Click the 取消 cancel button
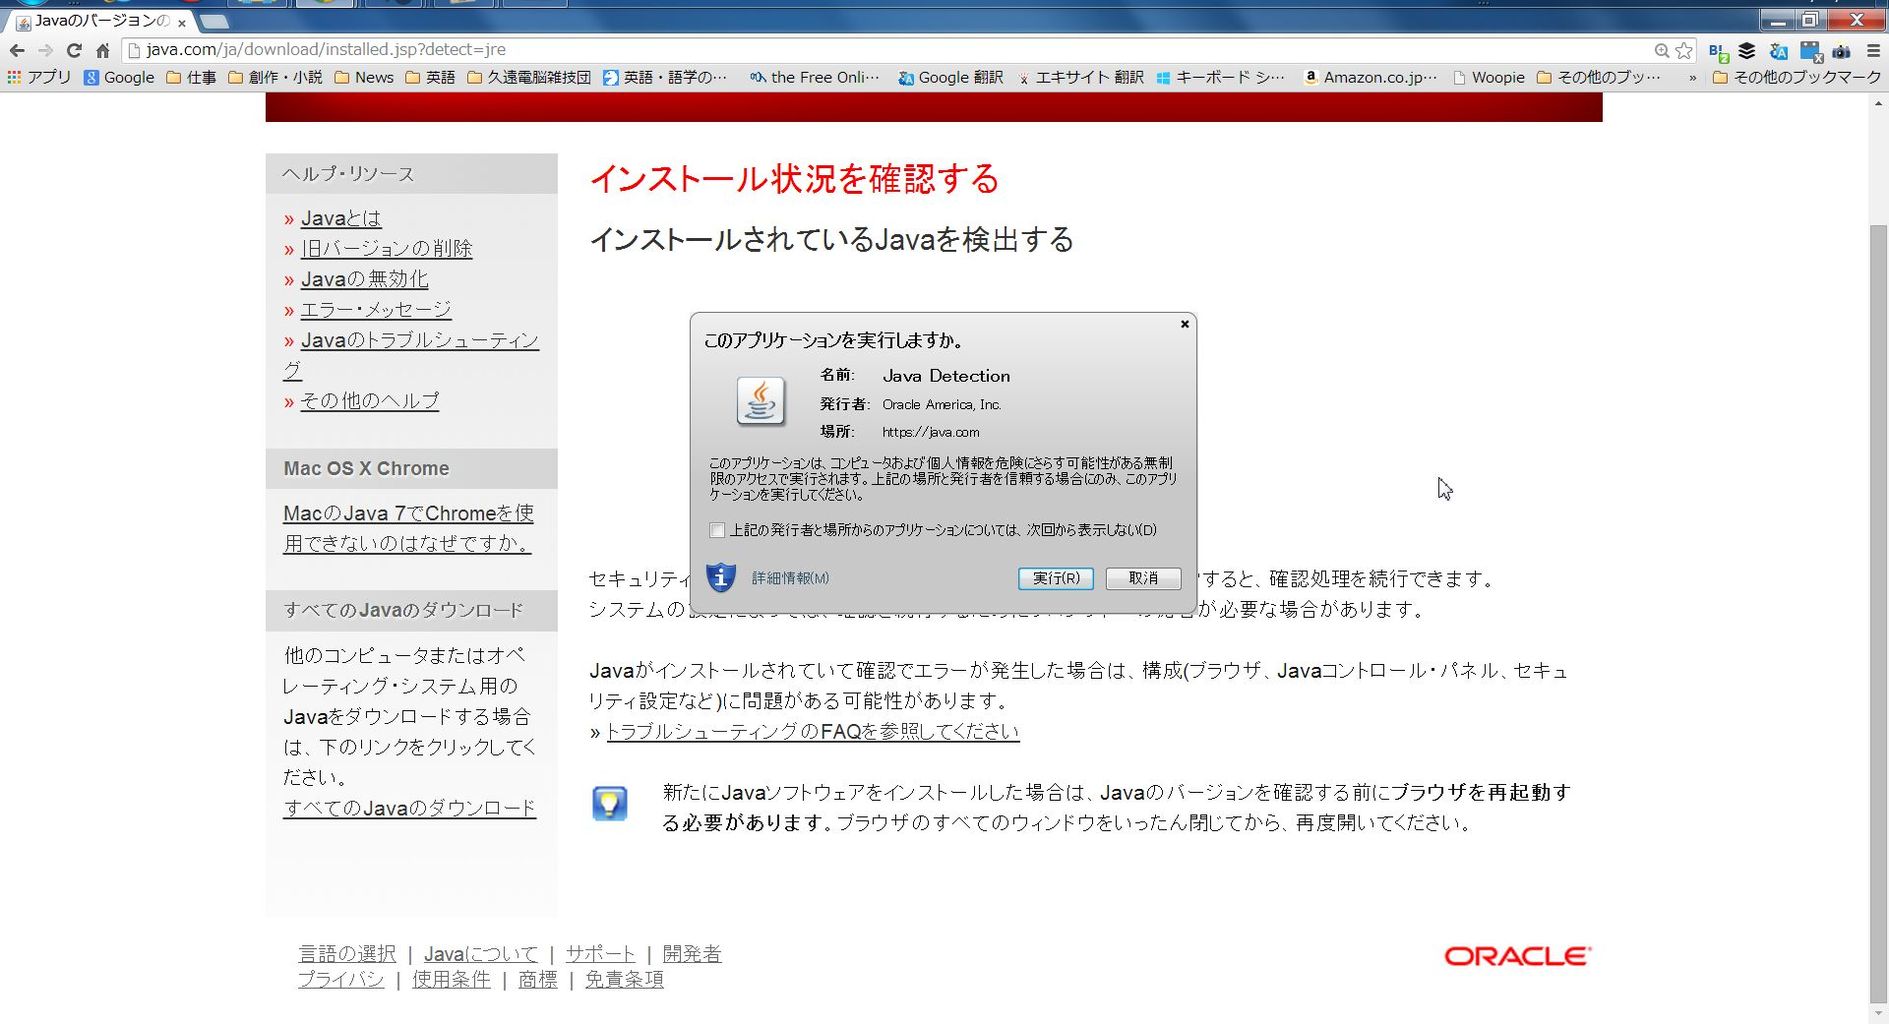This screenshot has height=1024, width=1889. (1143, 578)
